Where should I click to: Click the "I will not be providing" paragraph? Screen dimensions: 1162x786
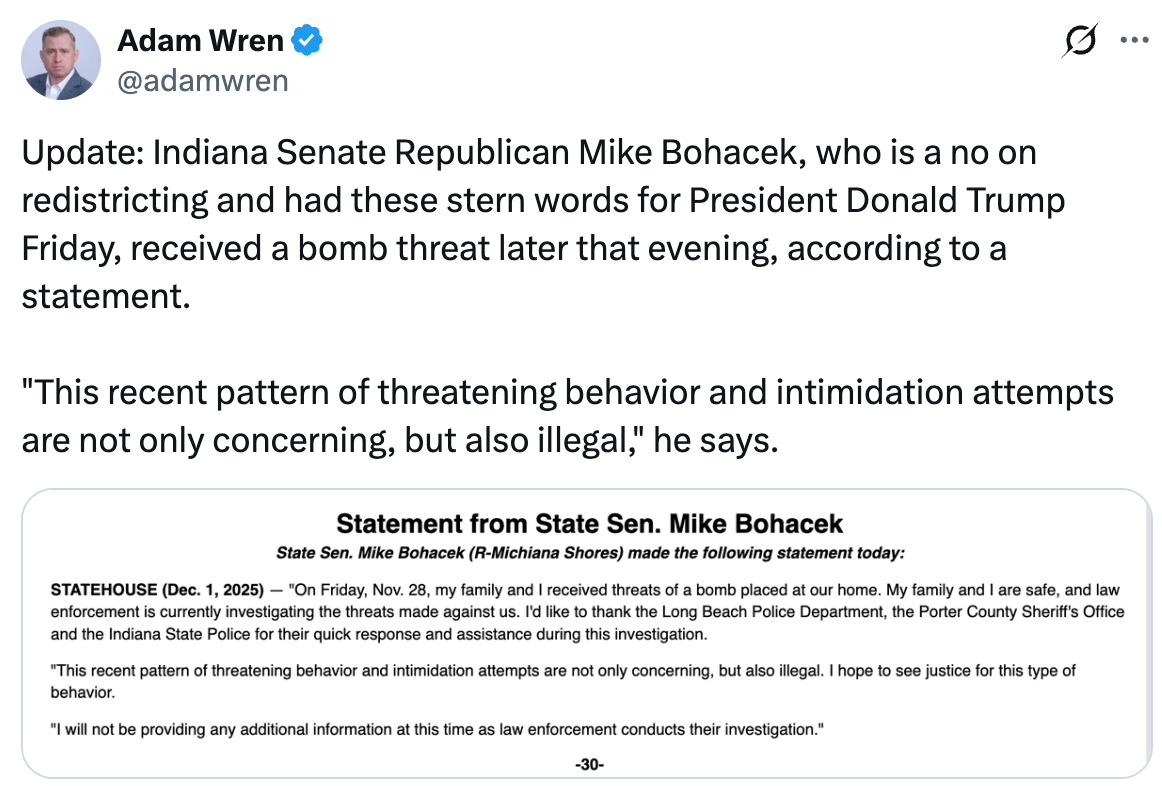tap(435, 729)
